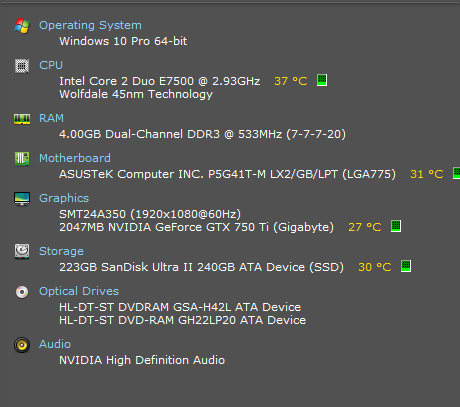Click the SSD temperature status icon
The height and width of the screenshot is (407, 460).
tap(406, 266)
